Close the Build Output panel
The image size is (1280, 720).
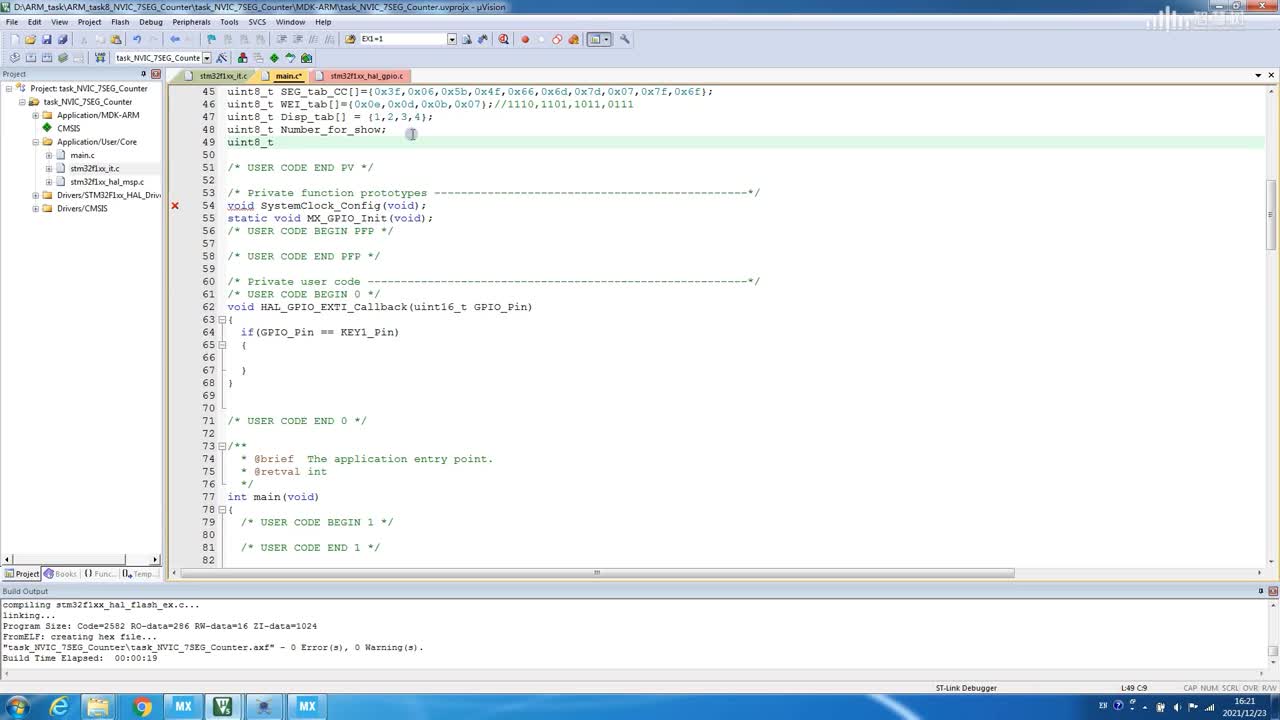[1273, 591]
